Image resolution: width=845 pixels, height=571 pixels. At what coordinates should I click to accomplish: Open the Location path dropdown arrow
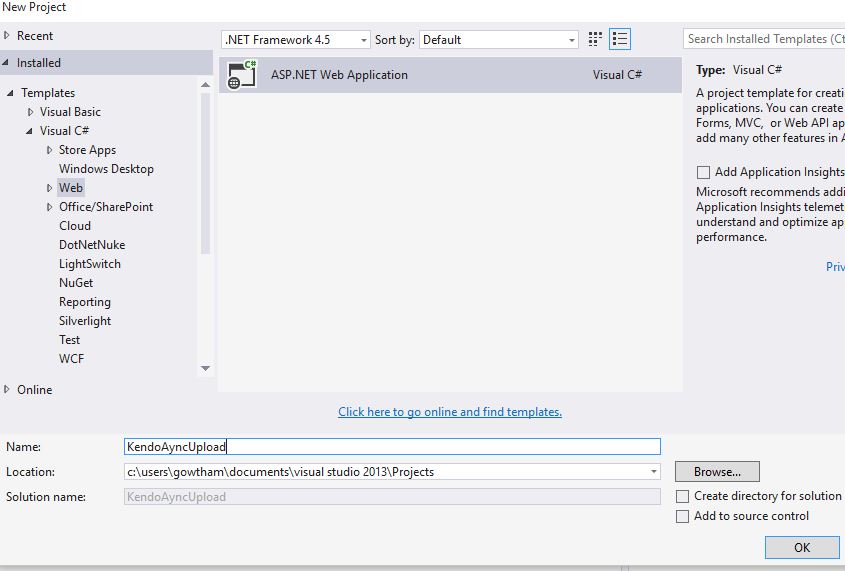pyautogui.click(x=653, y=472)
